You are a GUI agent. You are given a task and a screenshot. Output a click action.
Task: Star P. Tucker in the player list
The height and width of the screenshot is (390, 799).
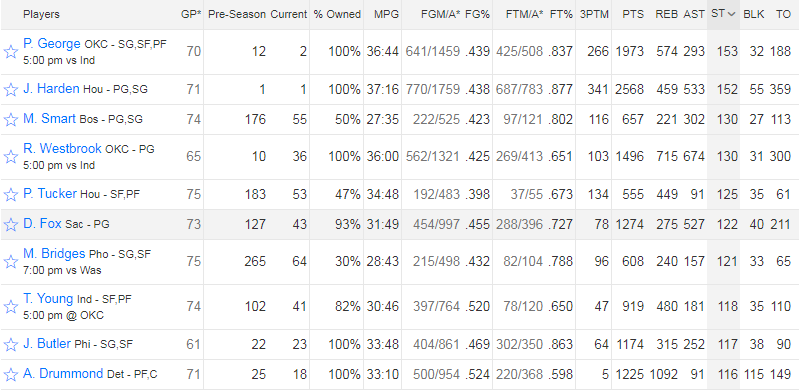pos(11,194)
